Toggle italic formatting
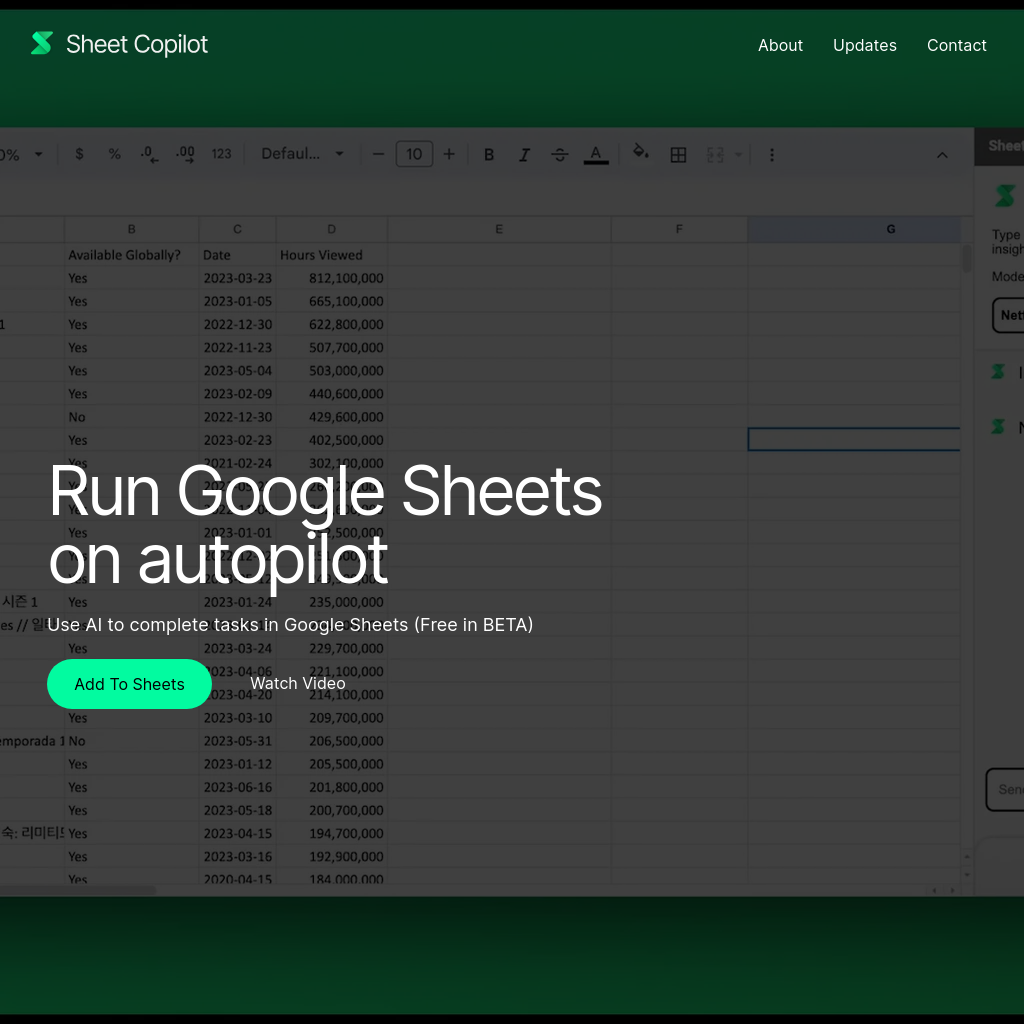The height and width of the screenshot is (1024, 1024). (x=524, y=154)
